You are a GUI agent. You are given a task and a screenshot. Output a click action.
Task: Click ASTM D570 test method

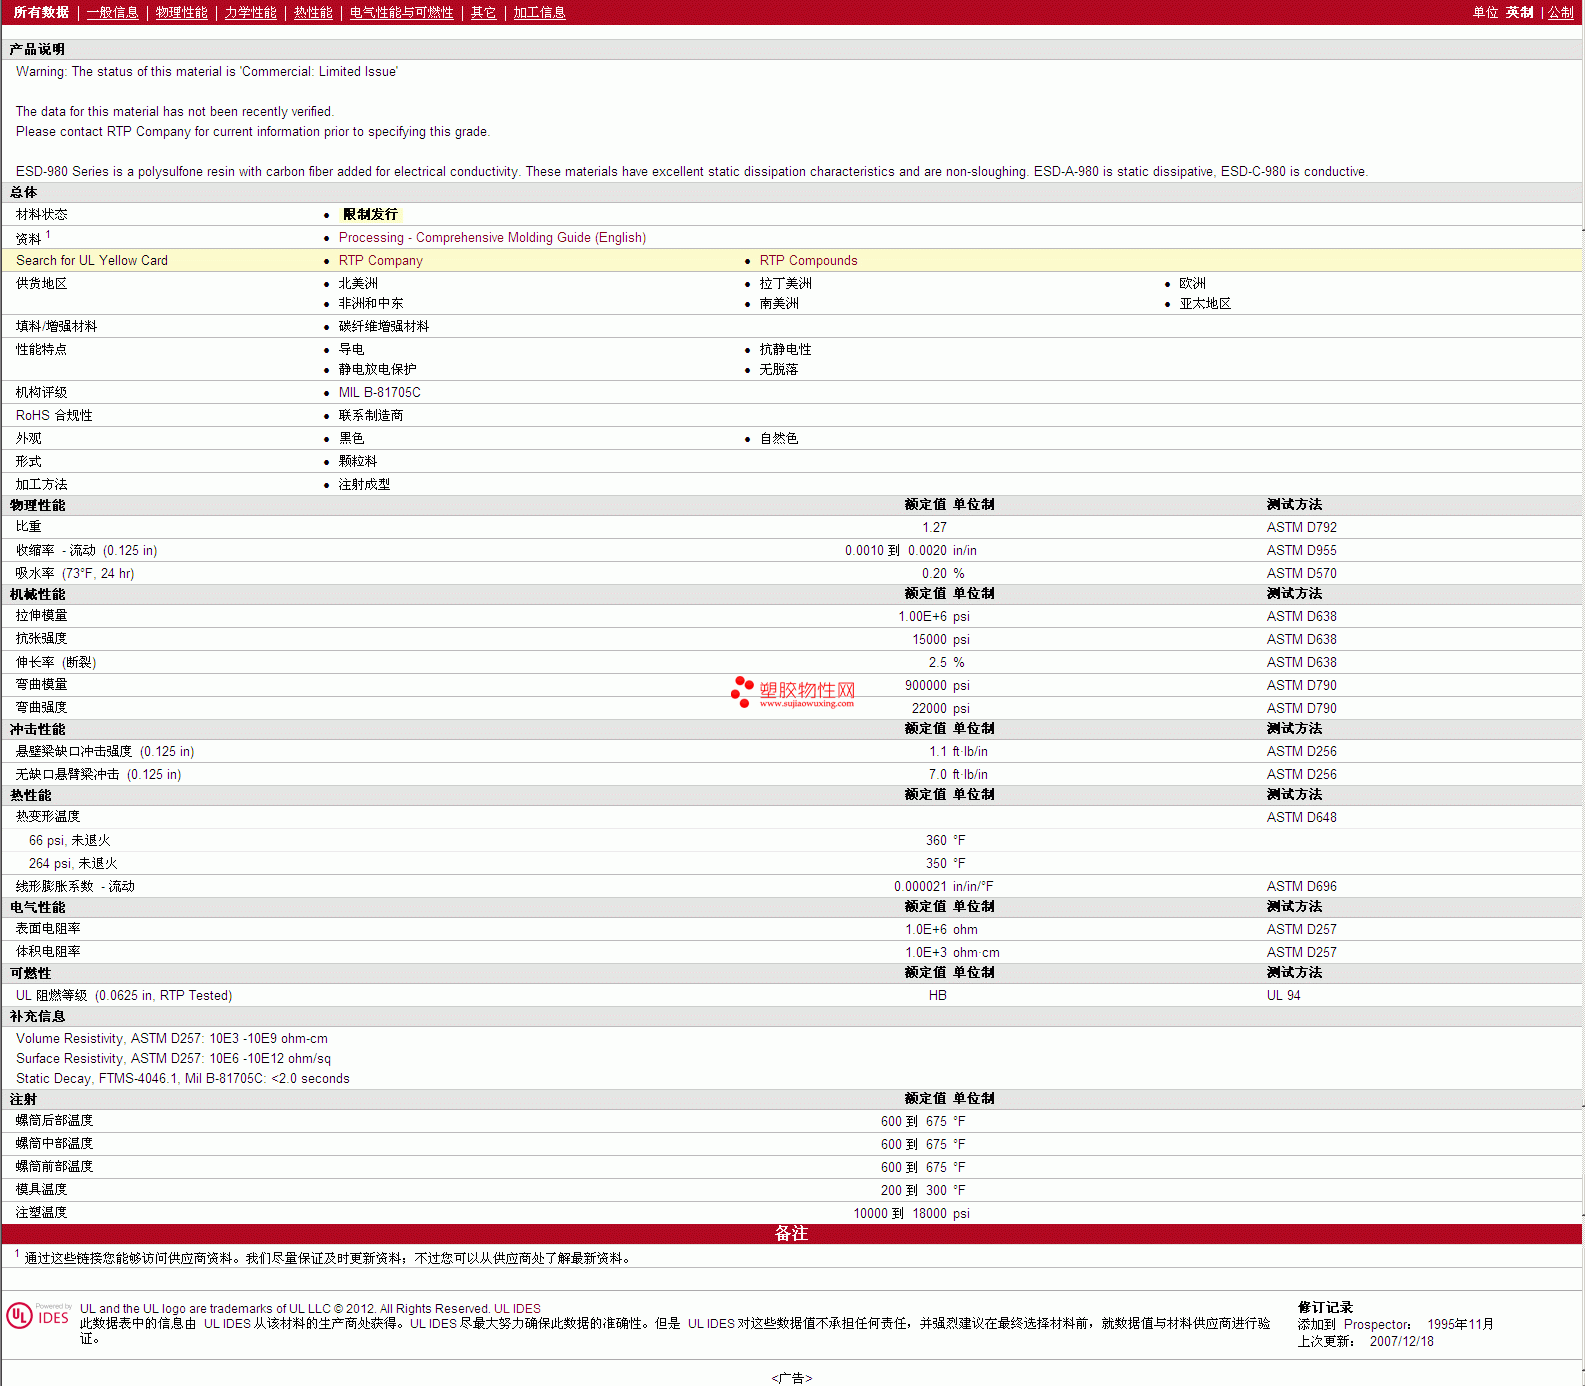click(1301, 573)
